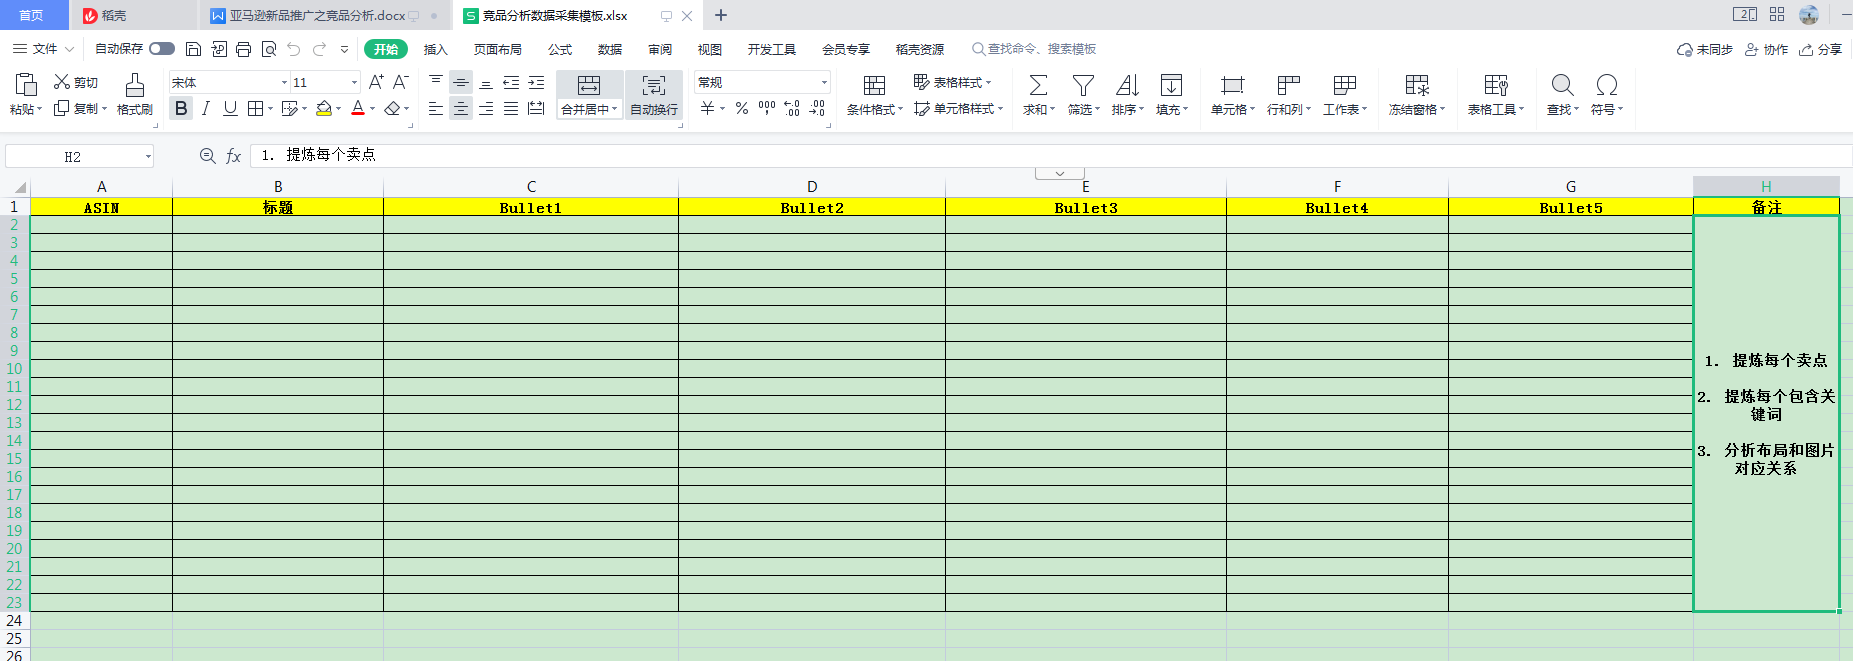Click the Save icon in quick access bar
Screen dimensions: 1853x661
(194, 49)
